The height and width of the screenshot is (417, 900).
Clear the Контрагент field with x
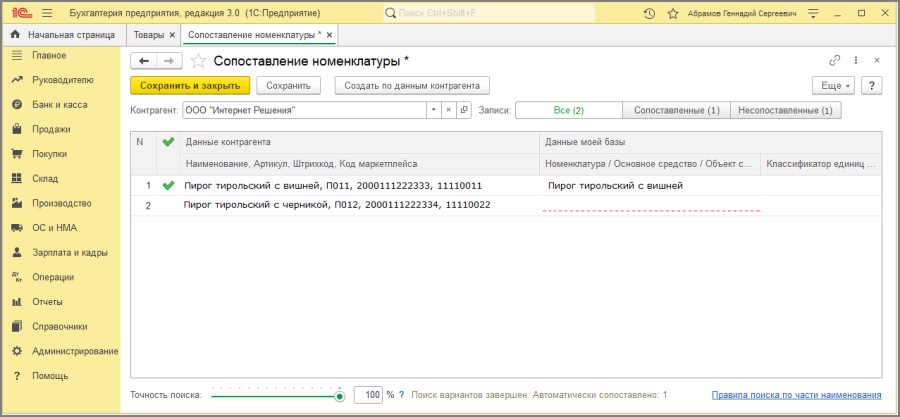click(449, 110)
